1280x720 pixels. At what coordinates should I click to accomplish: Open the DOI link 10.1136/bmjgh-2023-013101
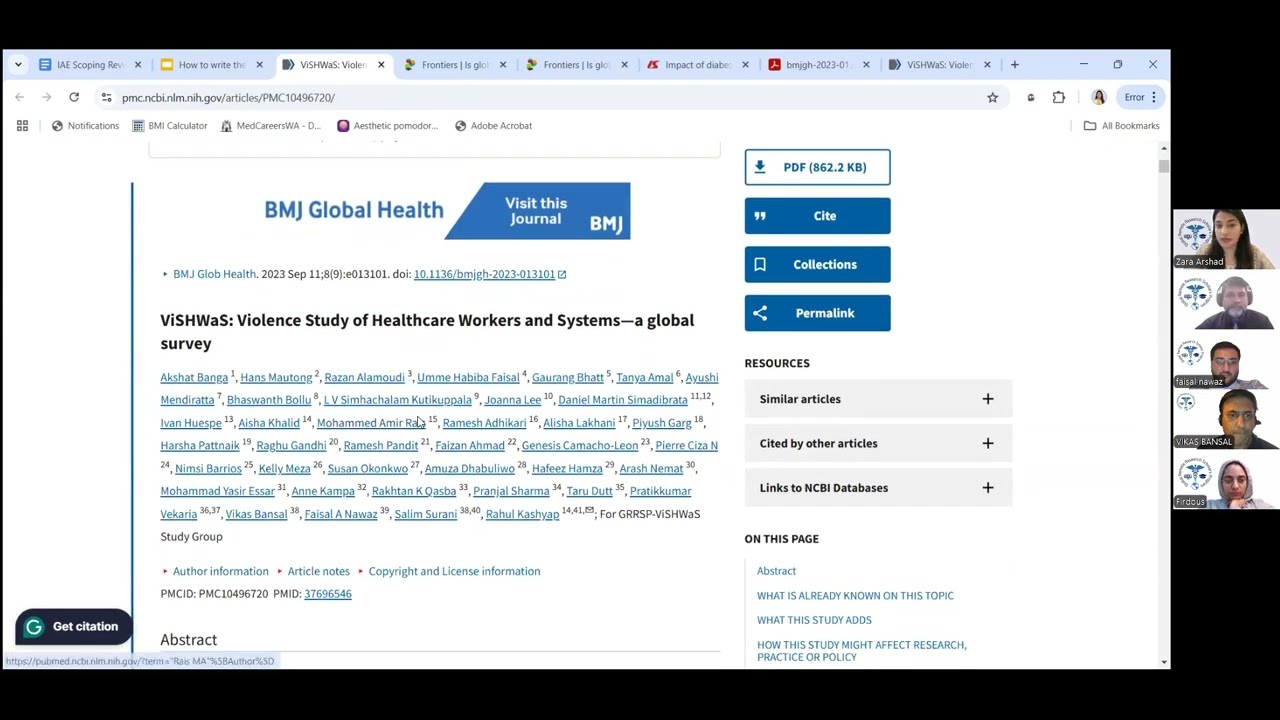coord(490,274)
